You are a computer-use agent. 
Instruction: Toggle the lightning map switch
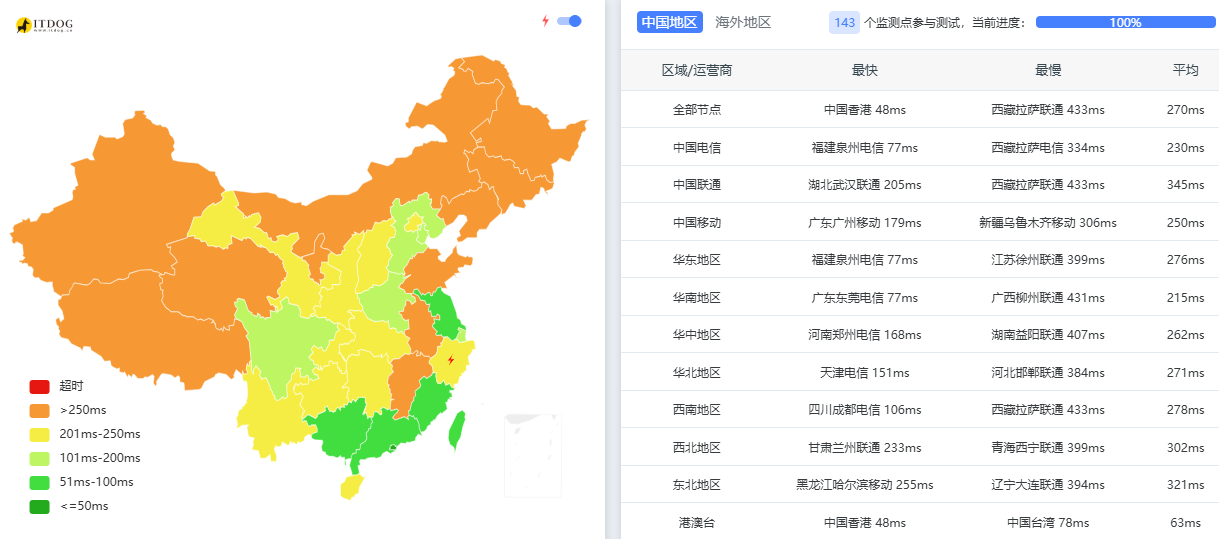click(x=569, y=21)
